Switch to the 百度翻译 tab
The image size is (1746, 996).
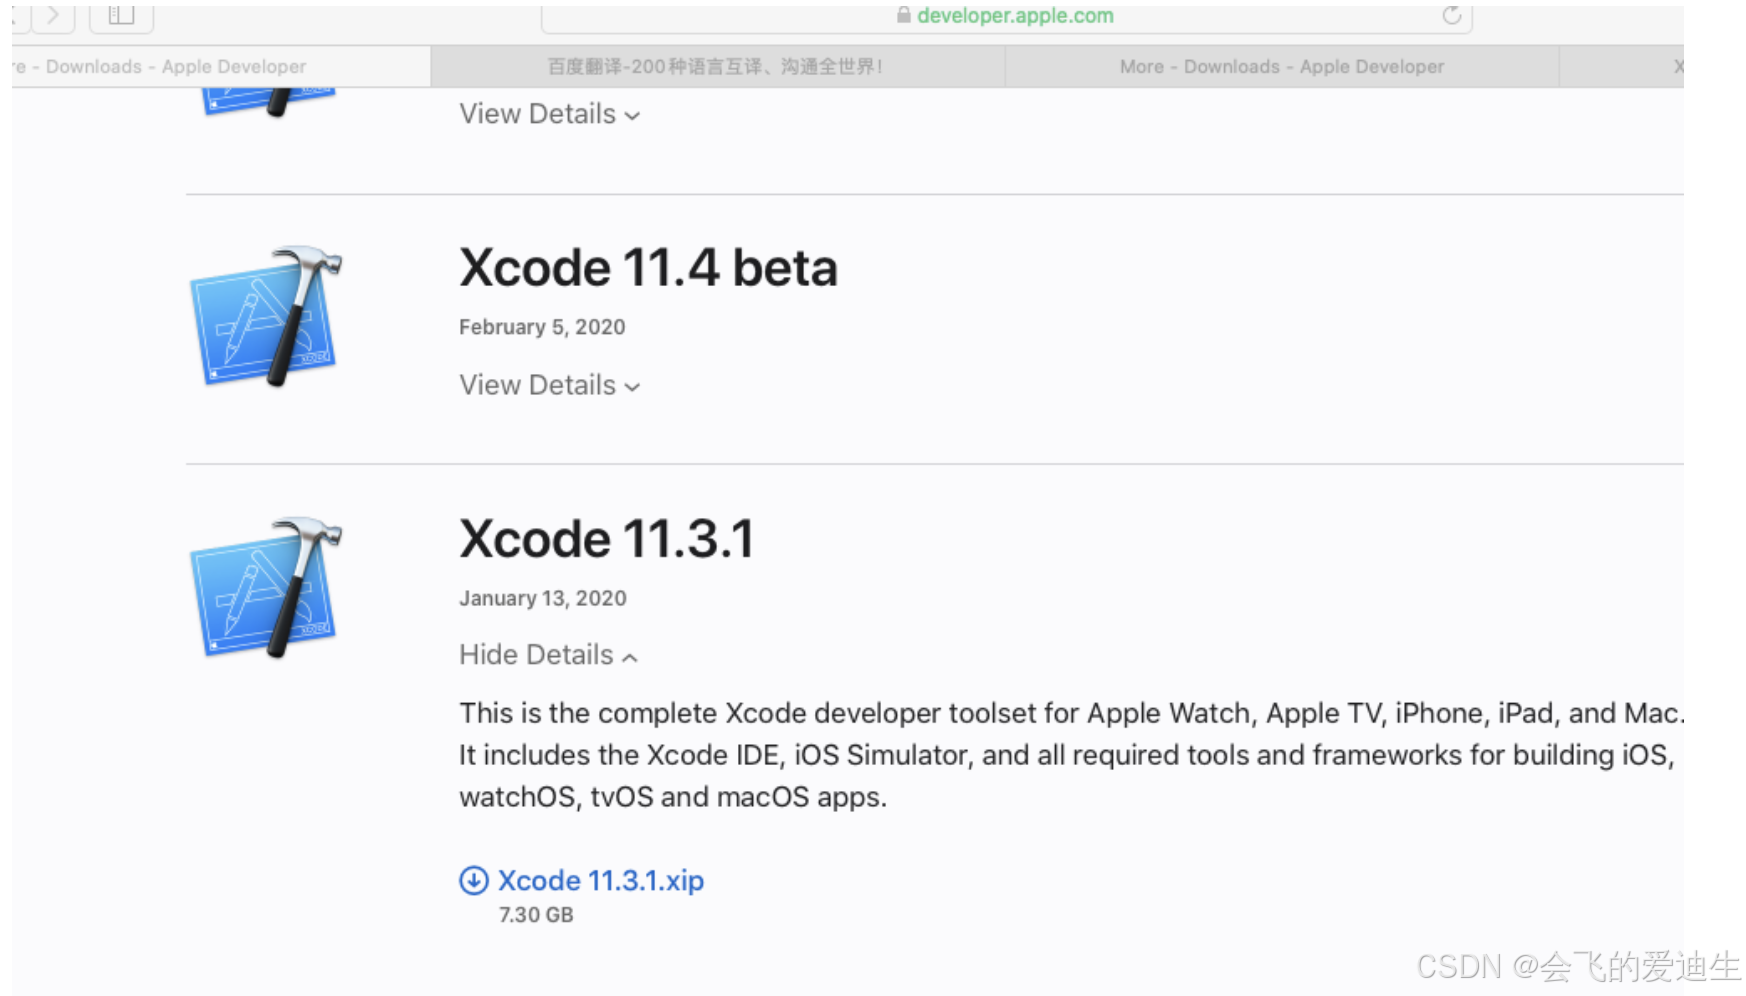tap(717, 67)
